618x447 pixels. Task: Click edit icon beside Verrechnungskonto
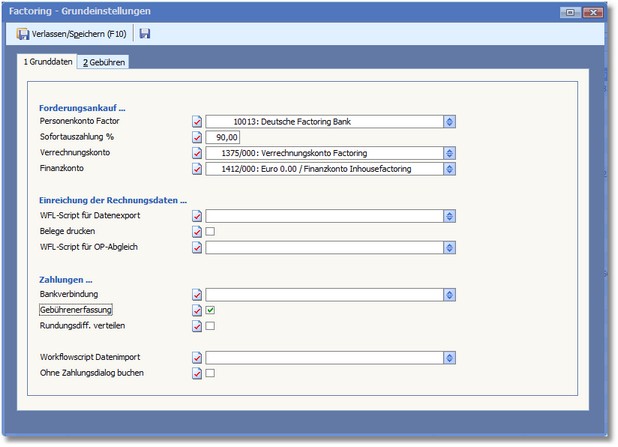click(x=197, y=153)
